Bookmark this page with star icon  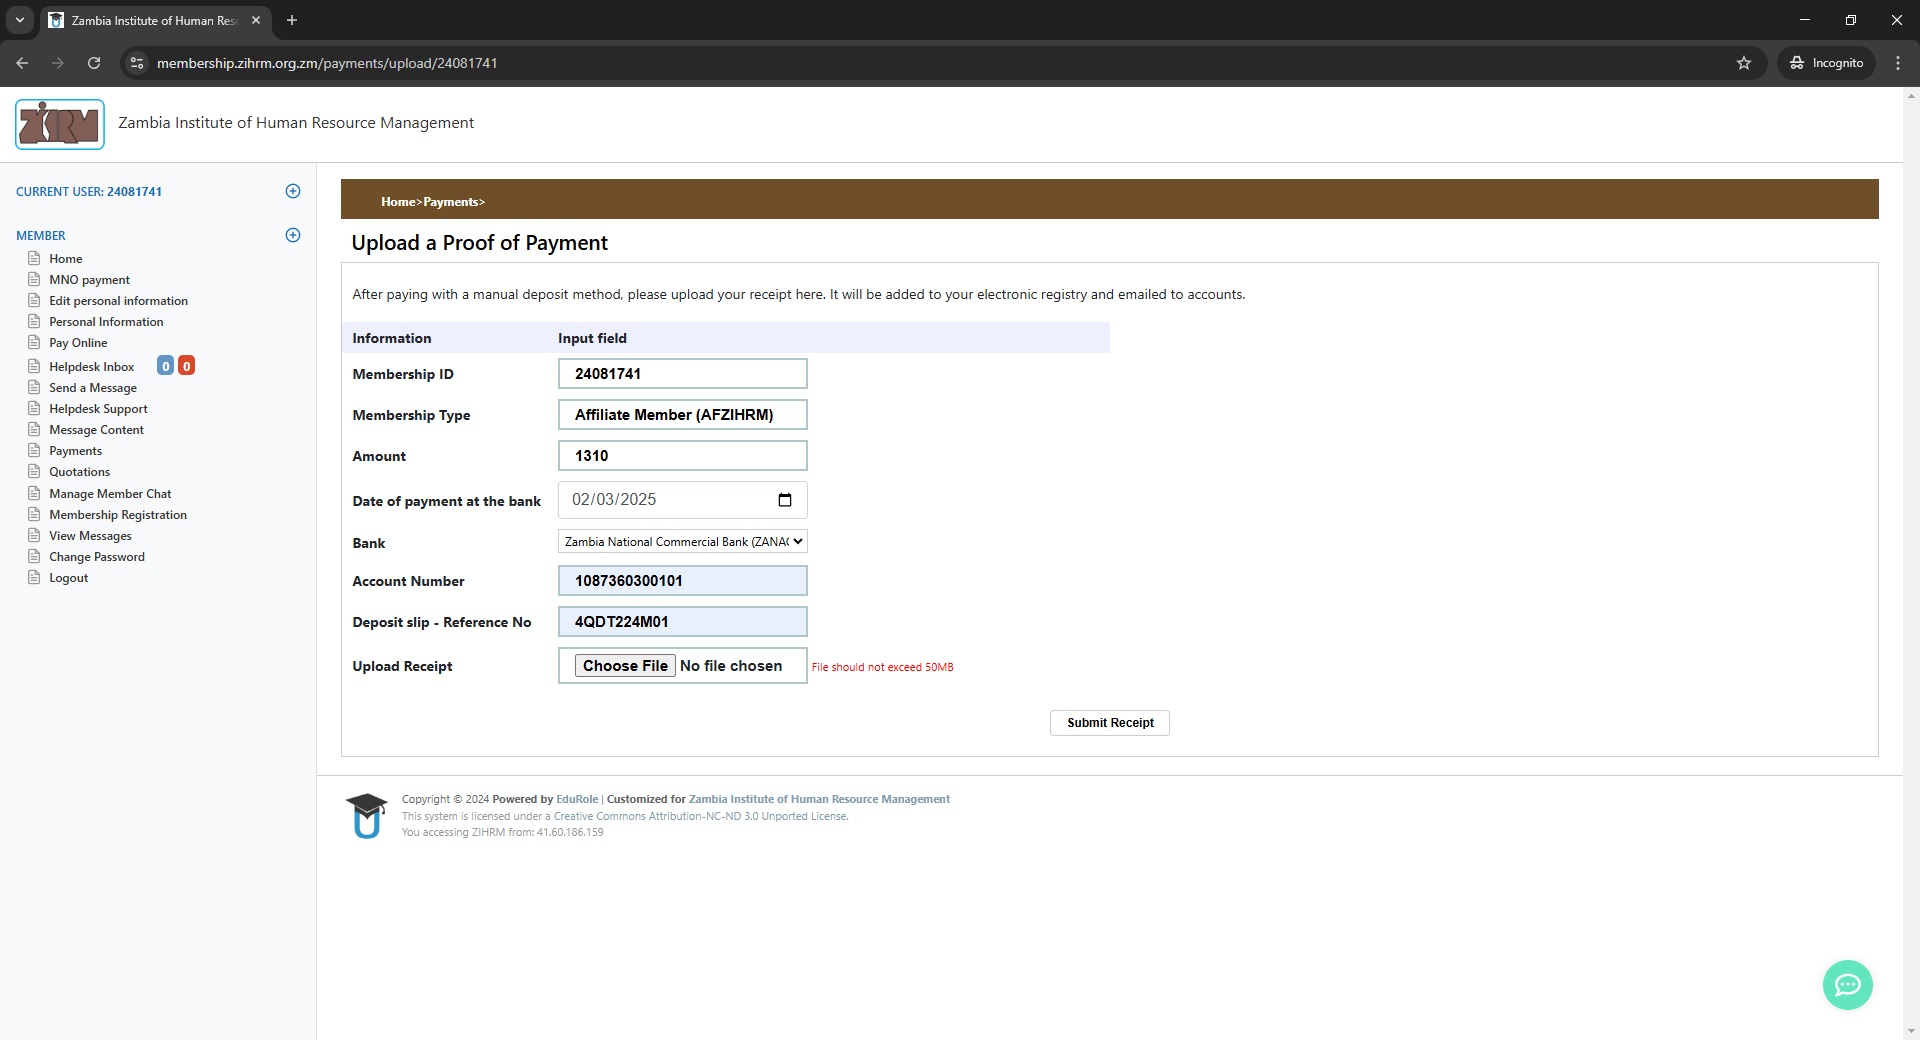tap(1744, 63)
